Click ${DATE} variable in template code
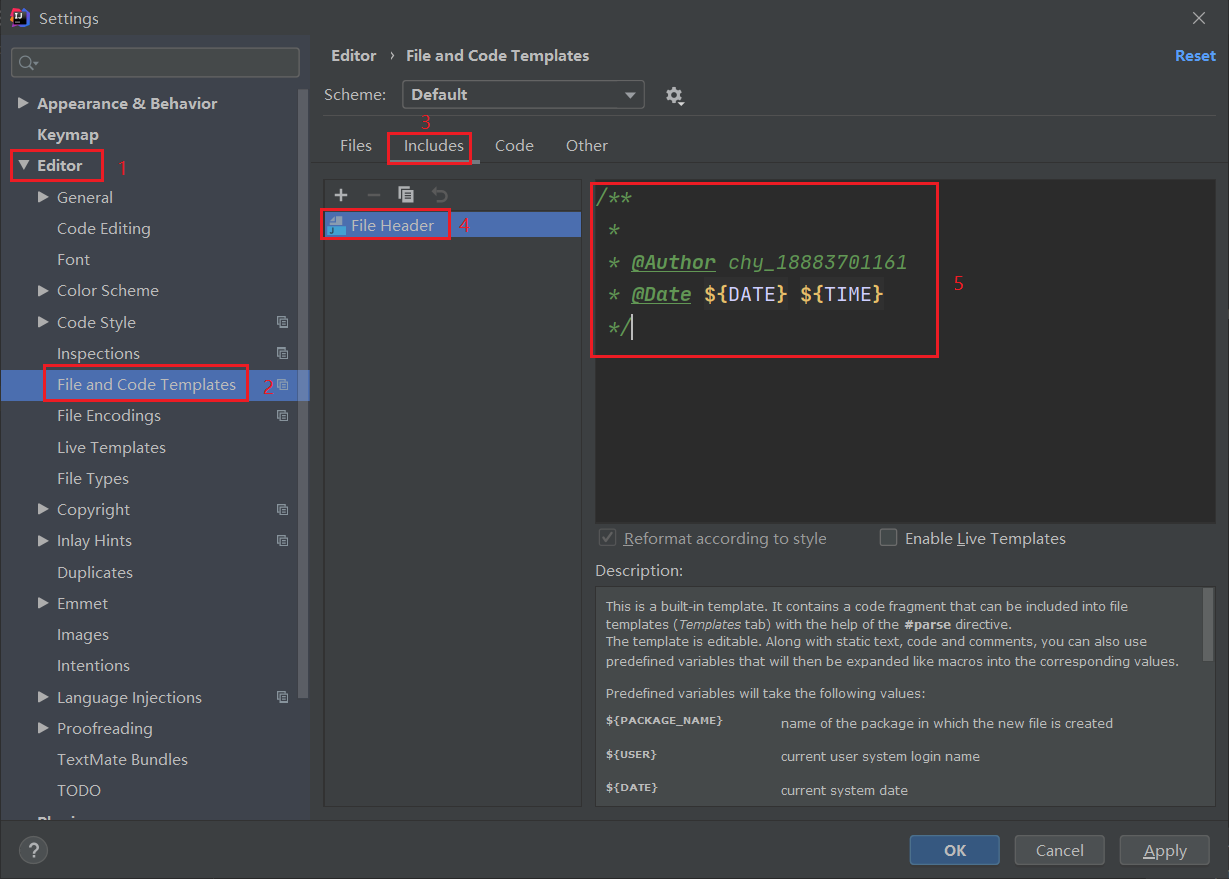The width and height of the screenshot is (1229, 879). 746,294
